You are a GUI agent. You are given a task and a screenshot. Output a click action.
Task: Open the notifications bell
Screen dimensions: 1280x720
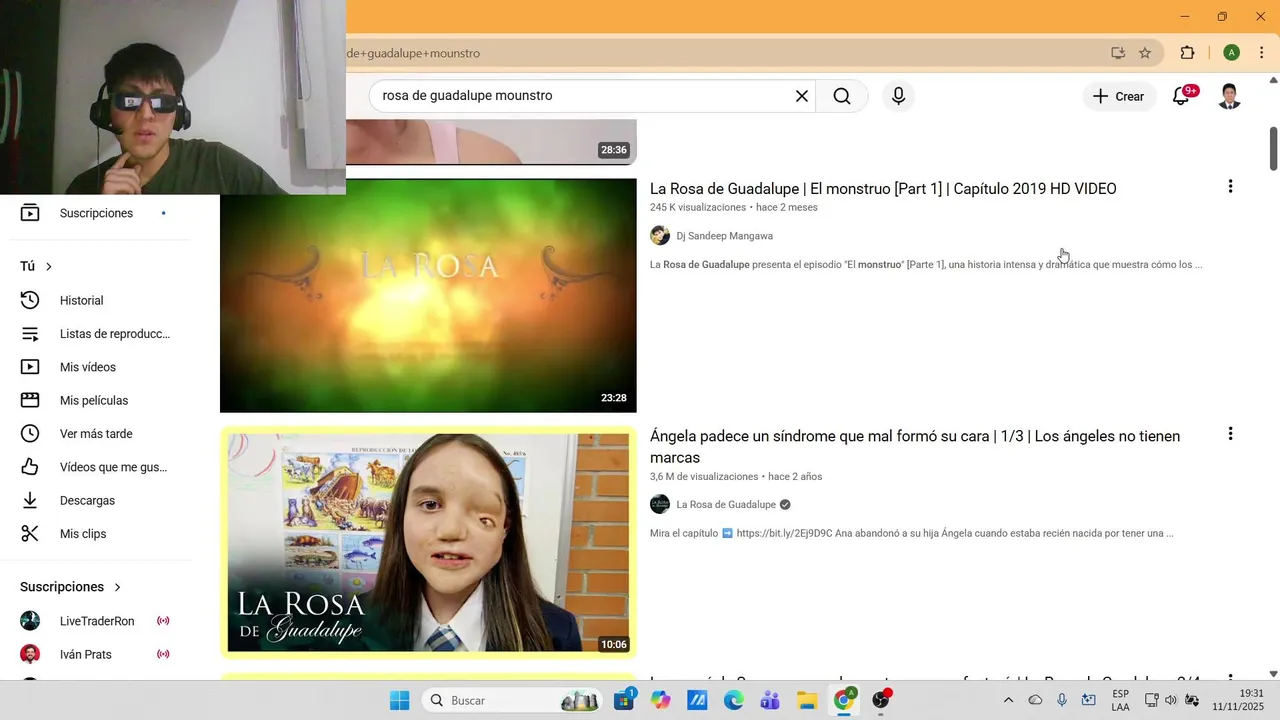(1181, 96)
